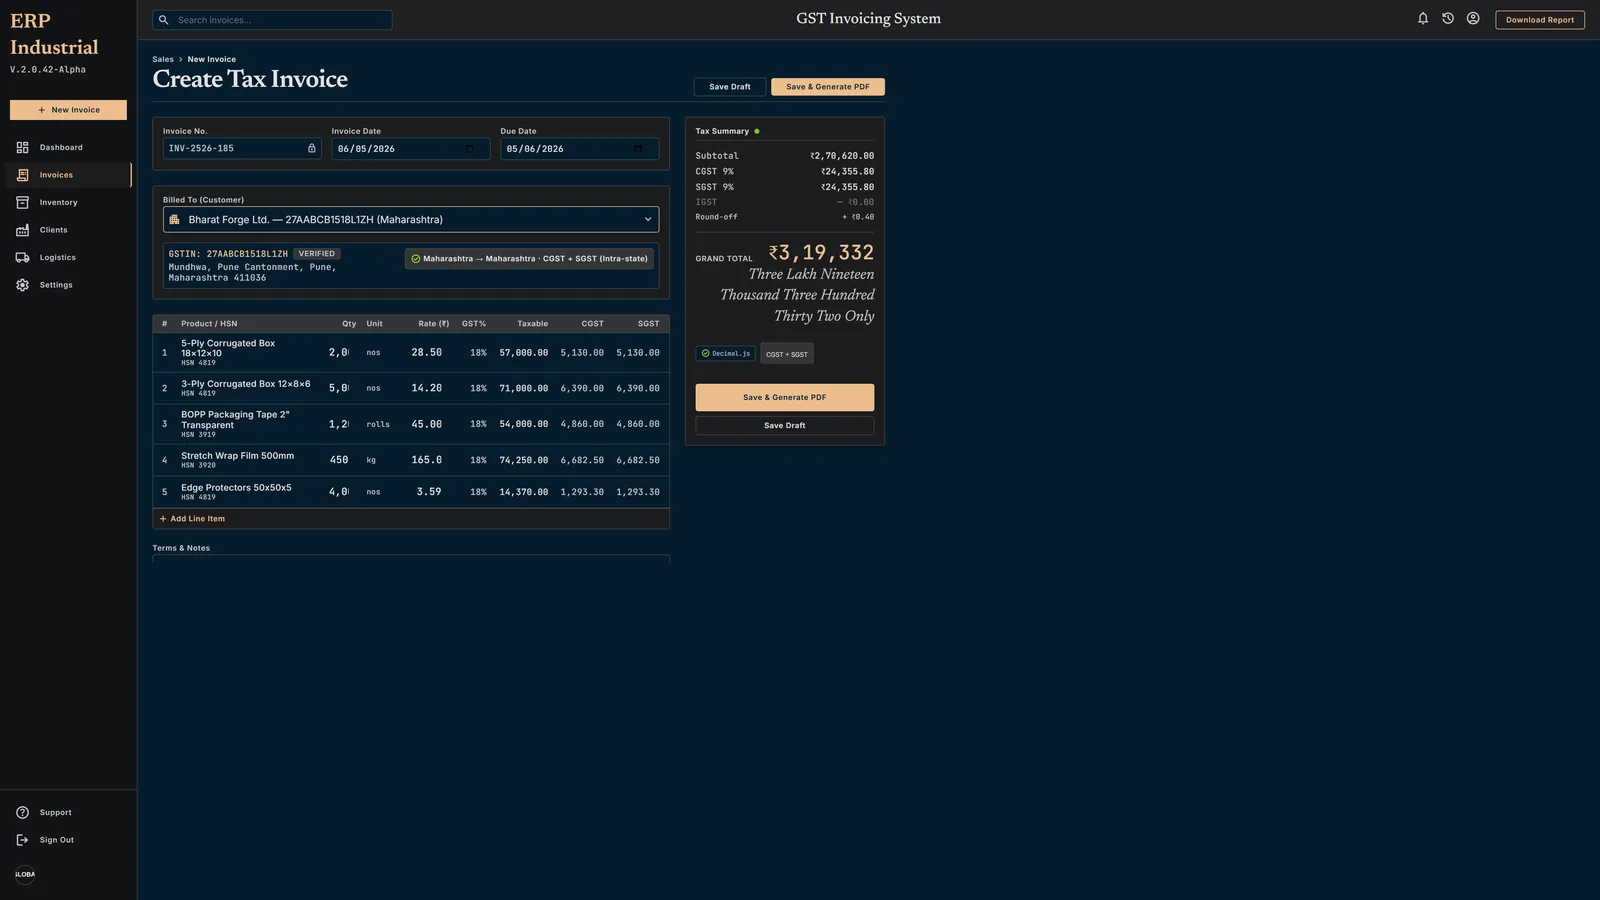
Task: Open unit selector for Stretch Wrap Film
Action: (372, 461)
